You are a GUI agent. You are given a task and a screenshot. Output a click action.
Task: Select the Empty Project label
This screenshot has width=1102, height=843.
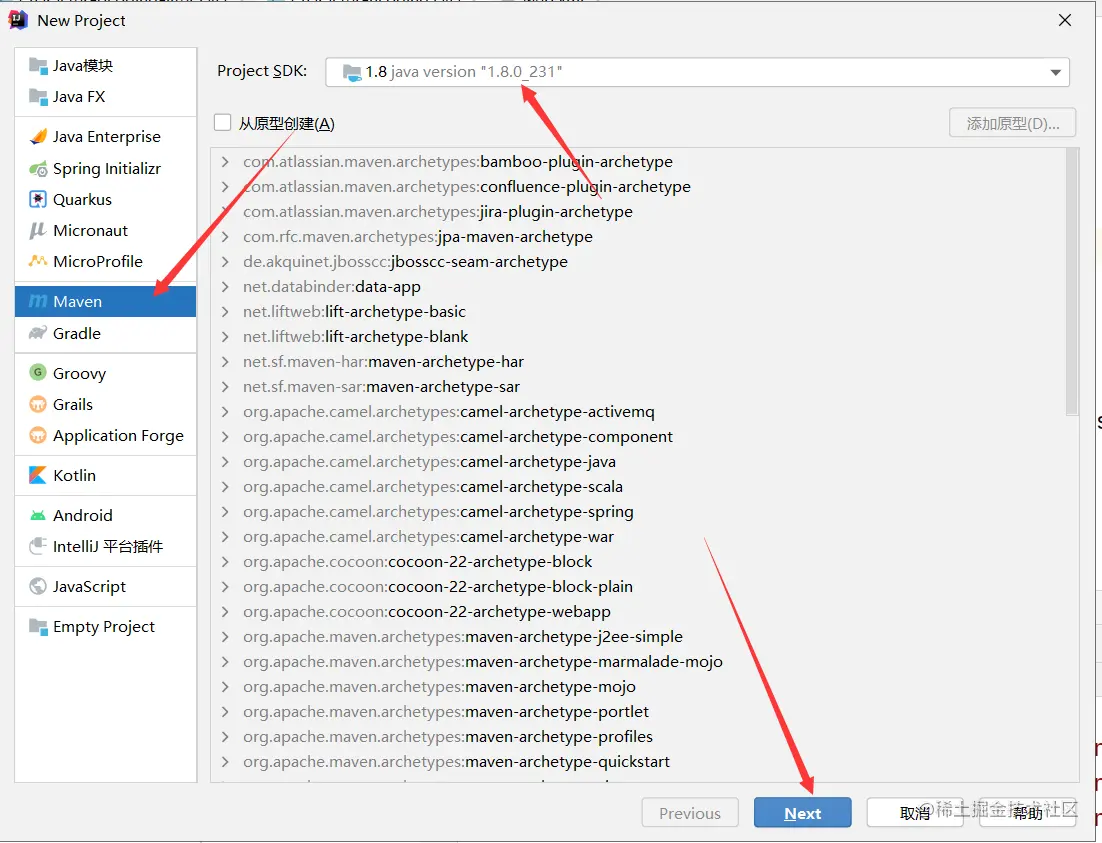pyautogui.click(x=104, y=626)
